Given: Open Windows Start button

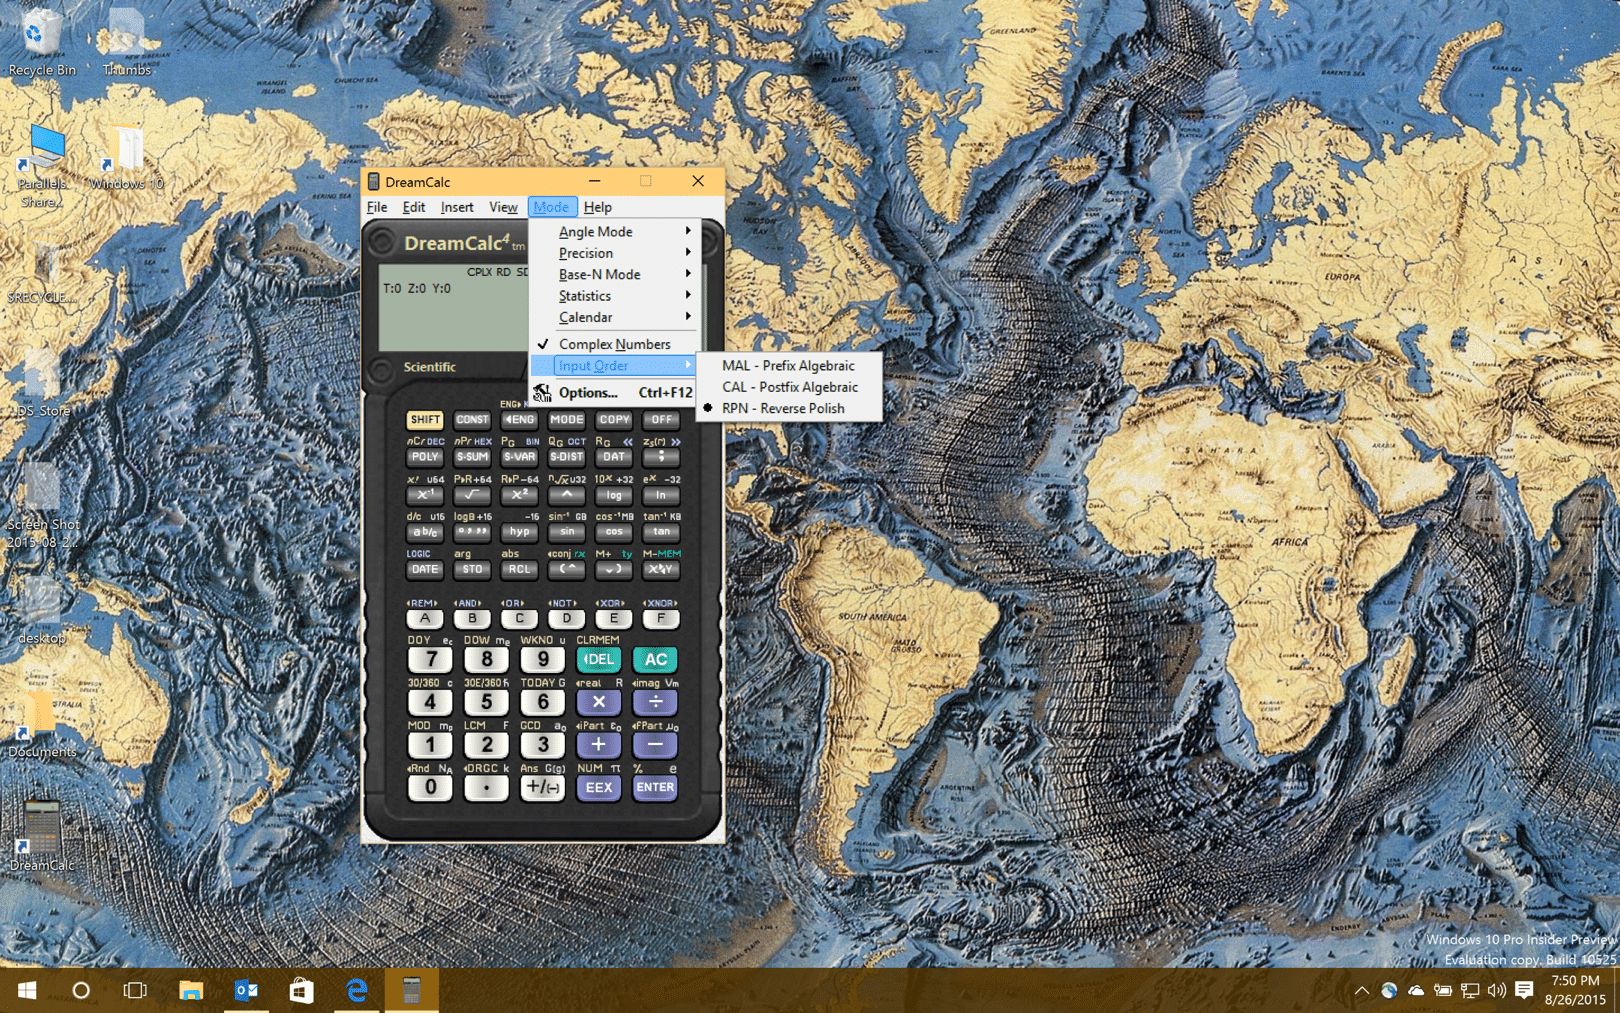Looking at the screenshot, I should 27,990.
